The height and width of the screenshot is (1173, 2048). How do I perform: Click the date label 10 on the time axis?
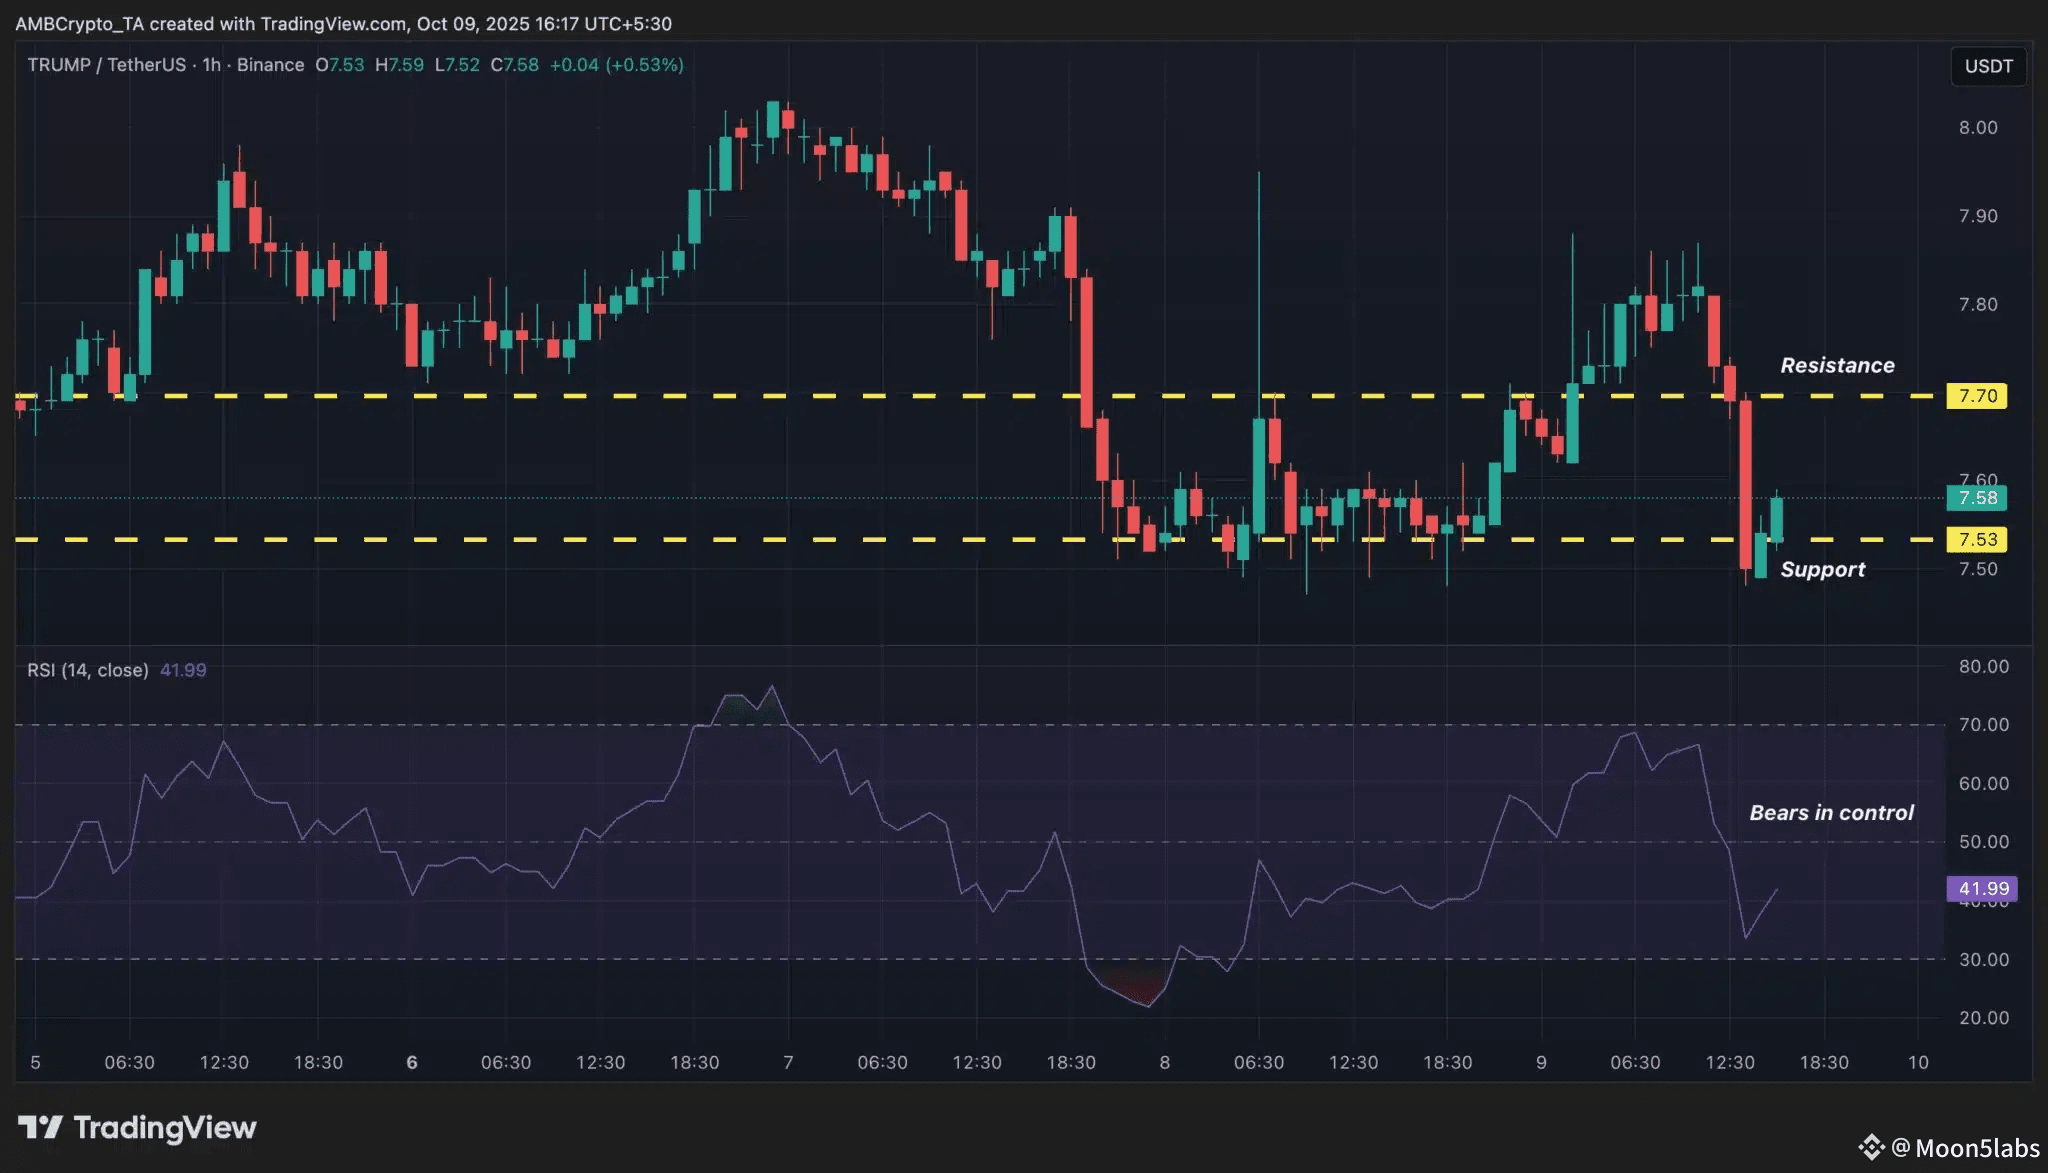(x=1917, y=1062)
